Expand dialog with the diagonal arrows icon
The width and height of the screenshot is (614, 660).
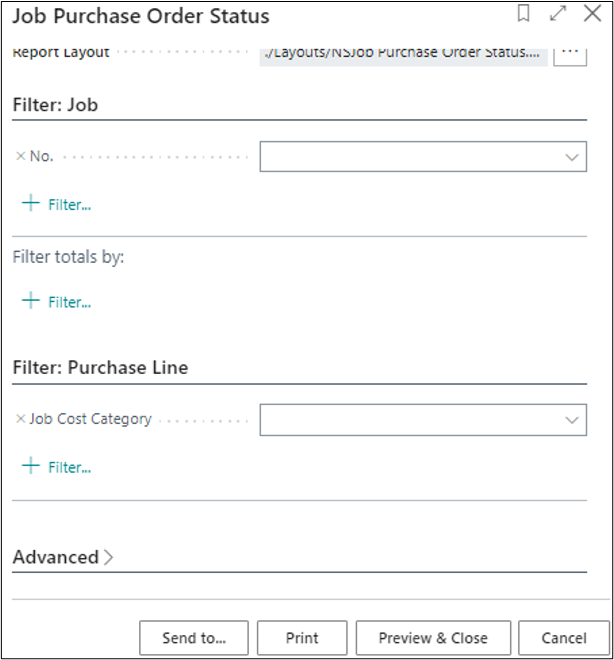coord(558,14)
